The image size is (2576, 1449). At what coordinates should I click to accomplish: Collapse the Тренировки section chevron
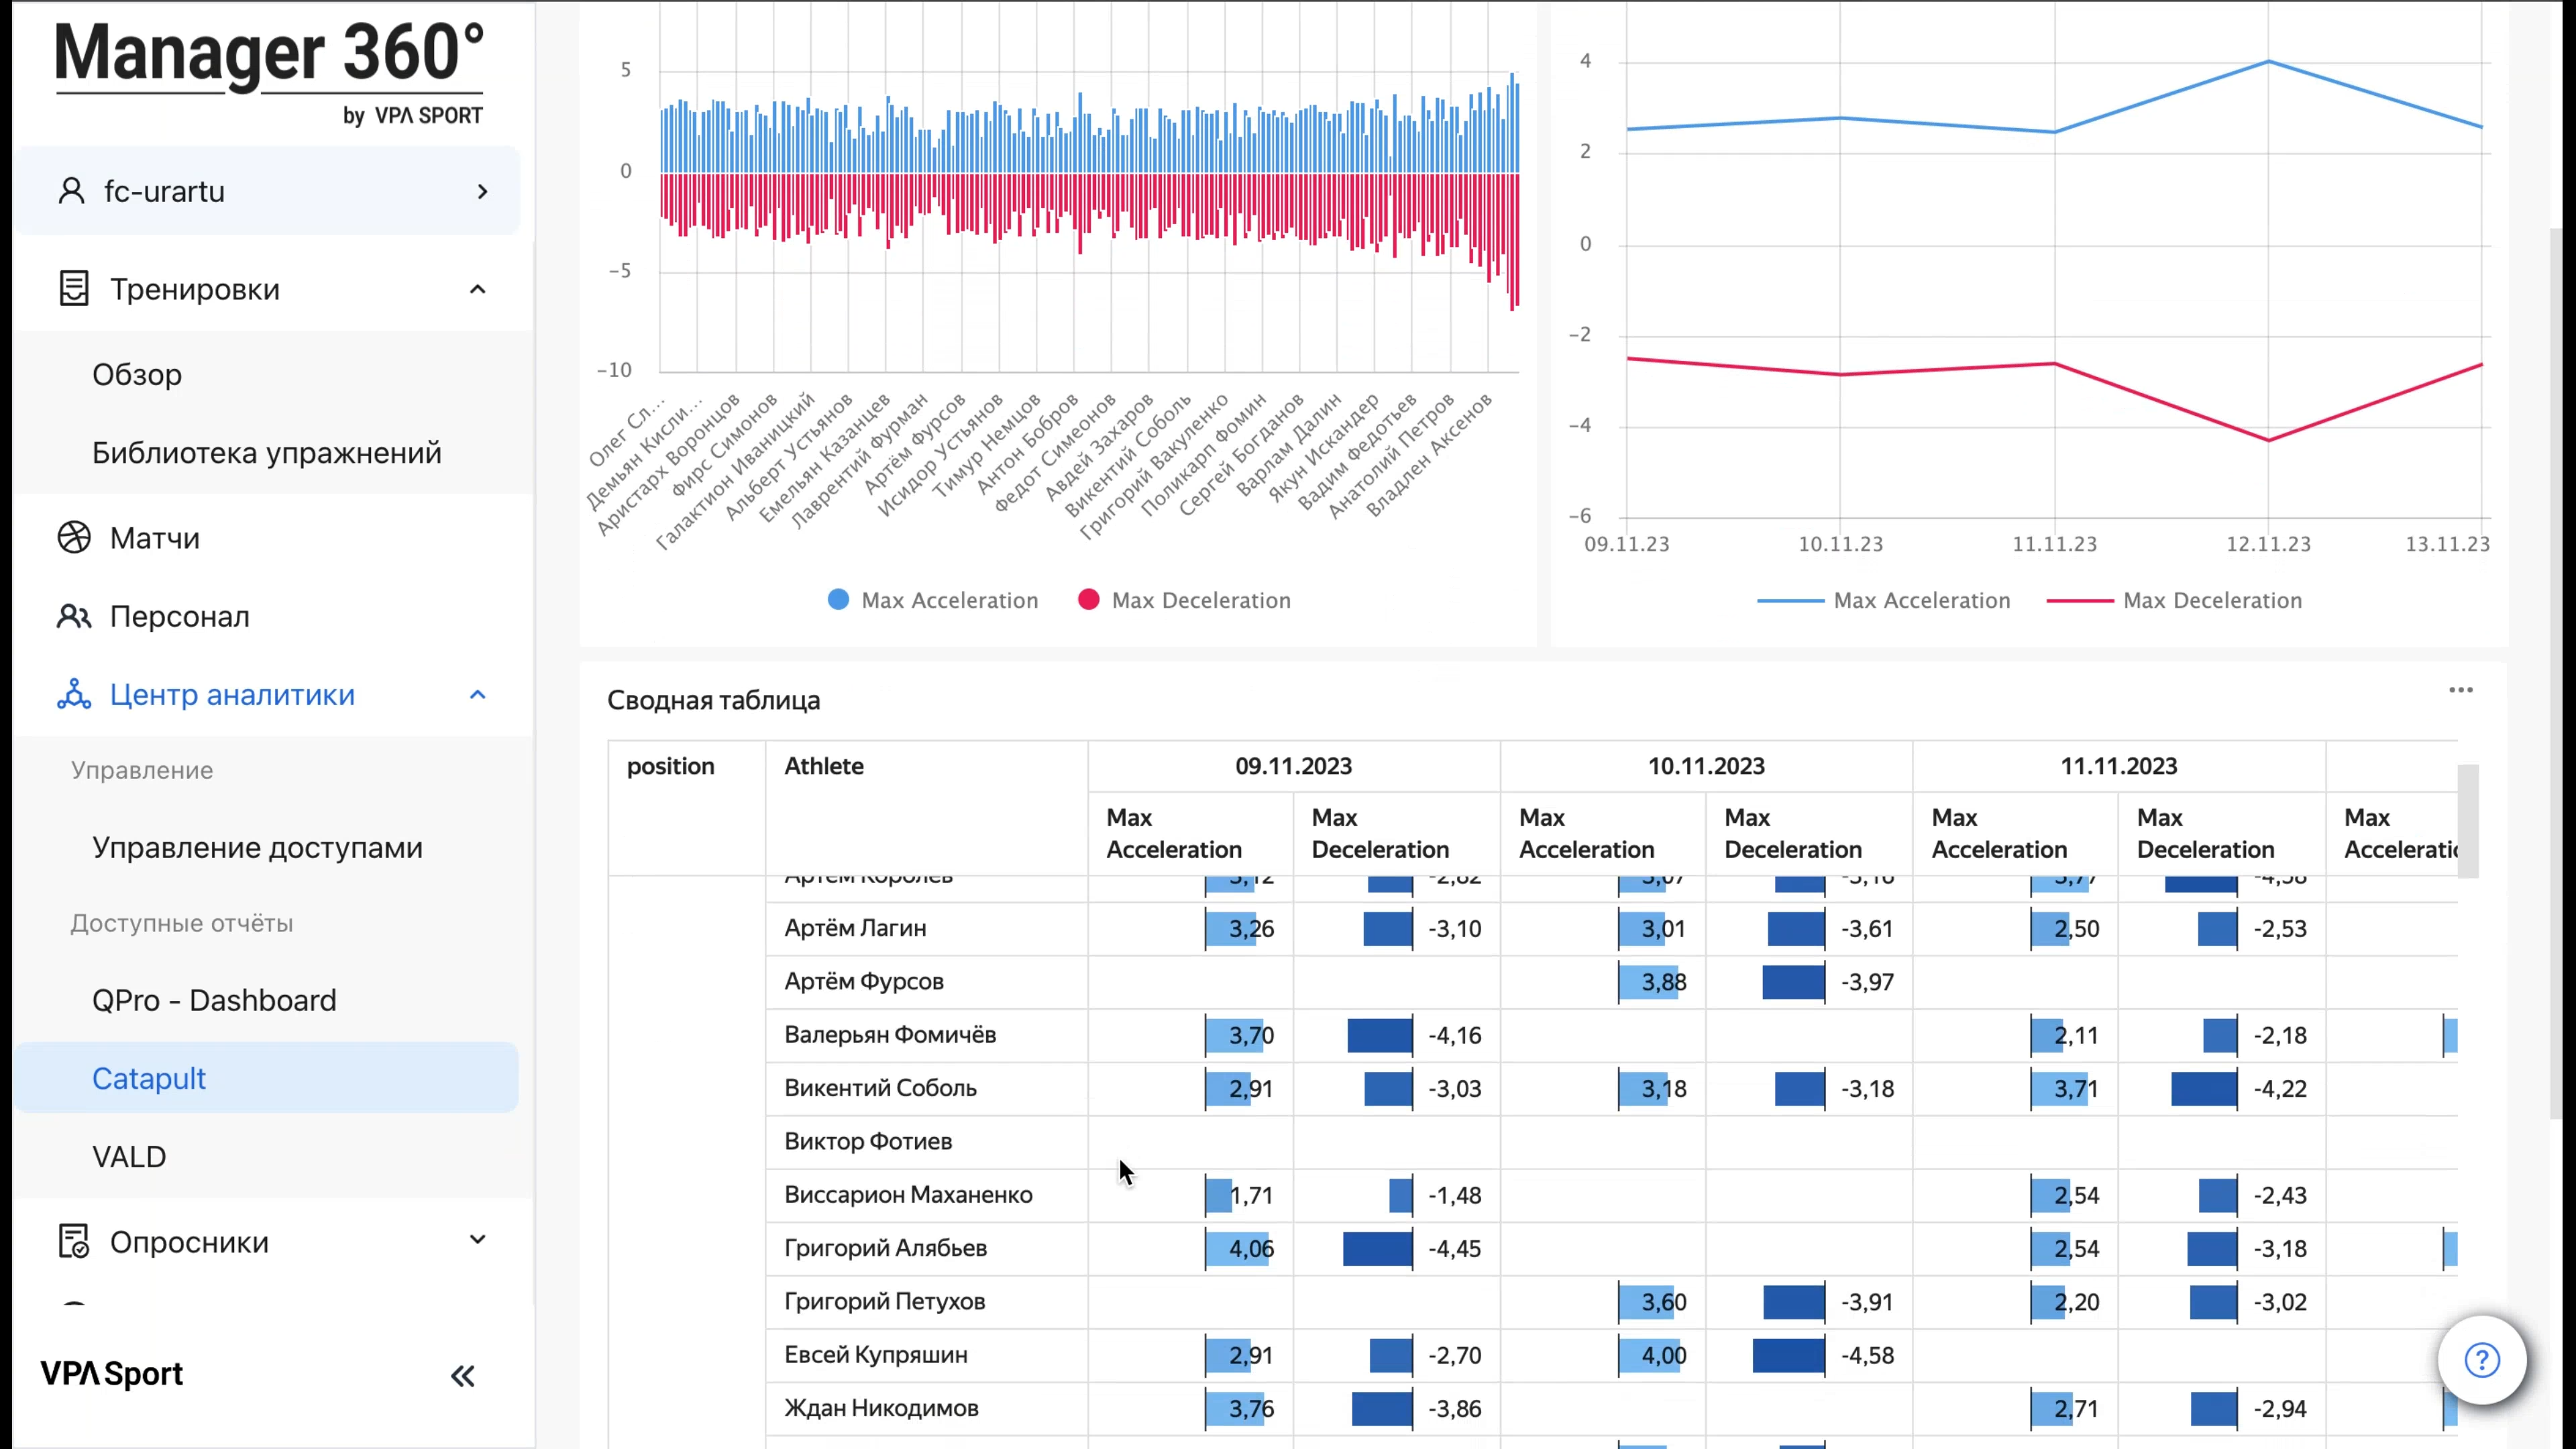coord(477,290)
